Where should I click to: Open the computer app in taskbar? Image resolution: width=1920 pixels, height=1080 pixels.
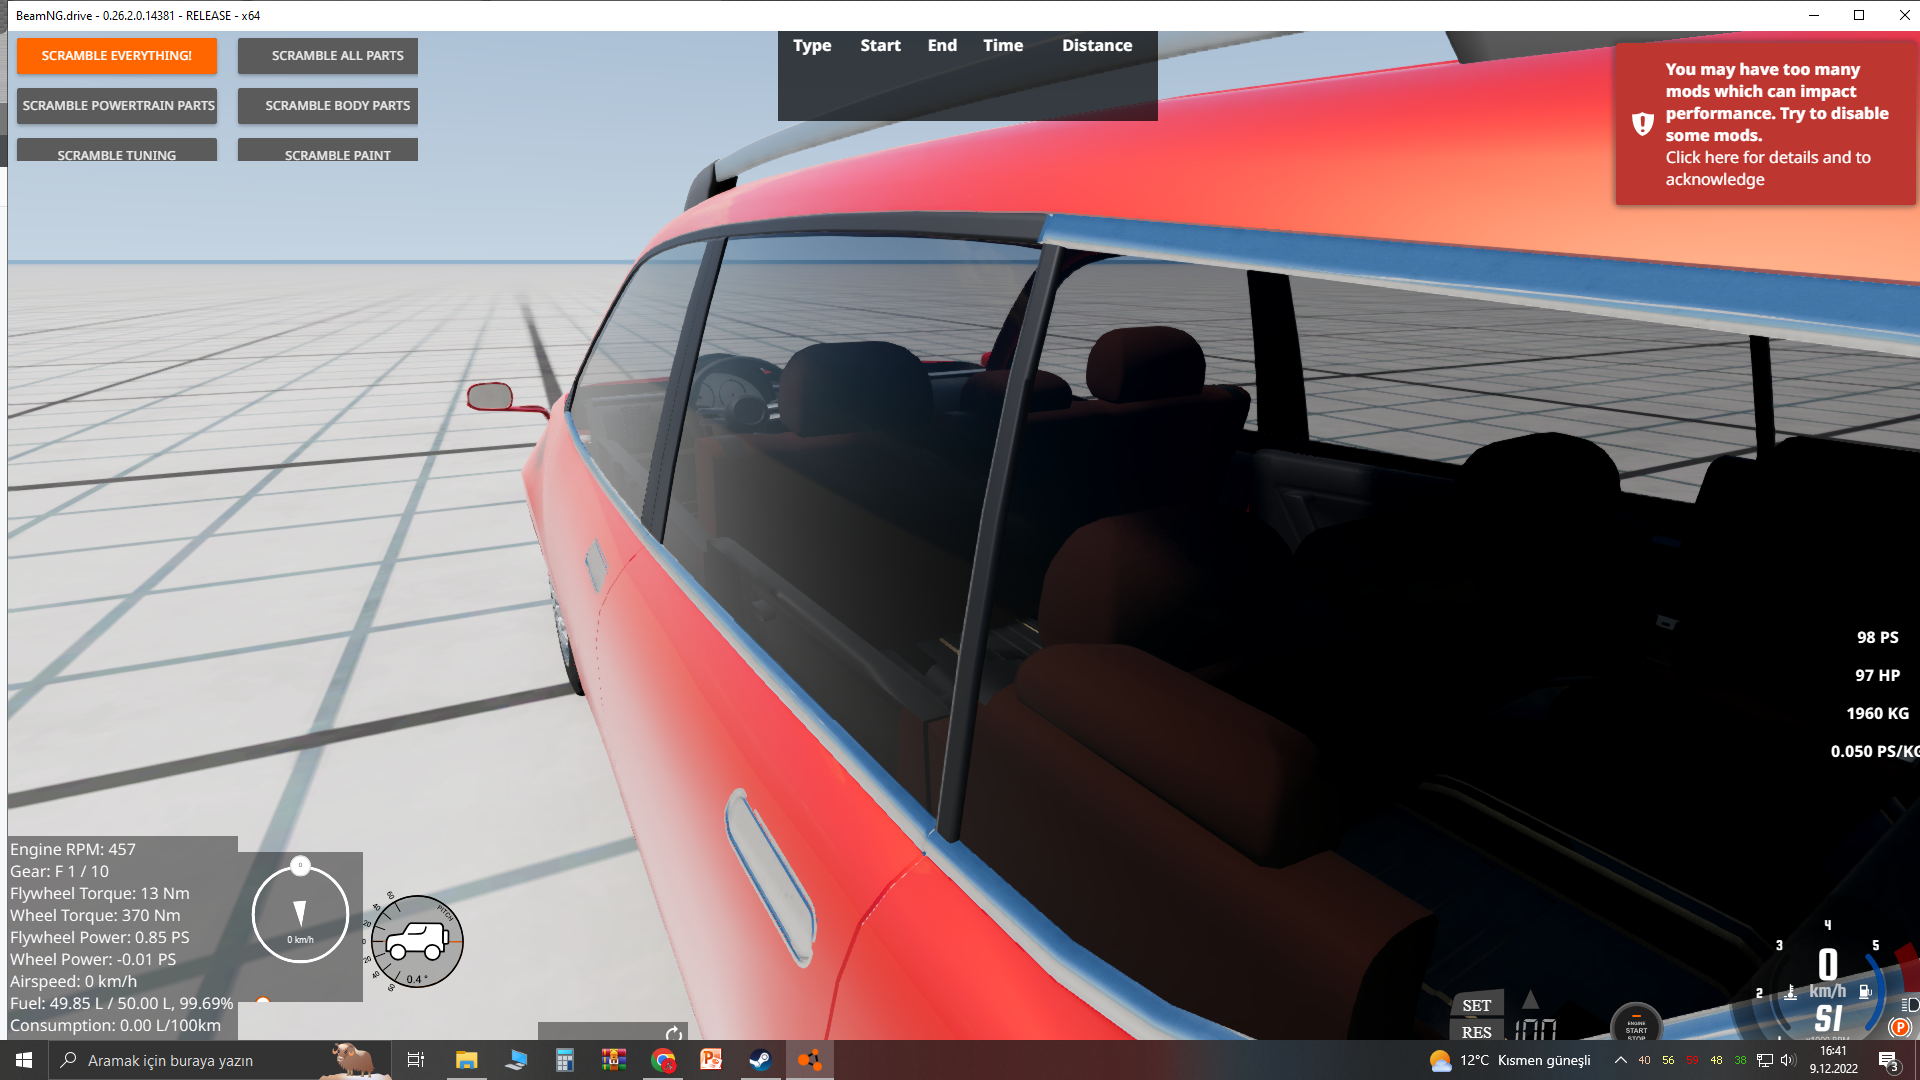[x=516, y=1060]
